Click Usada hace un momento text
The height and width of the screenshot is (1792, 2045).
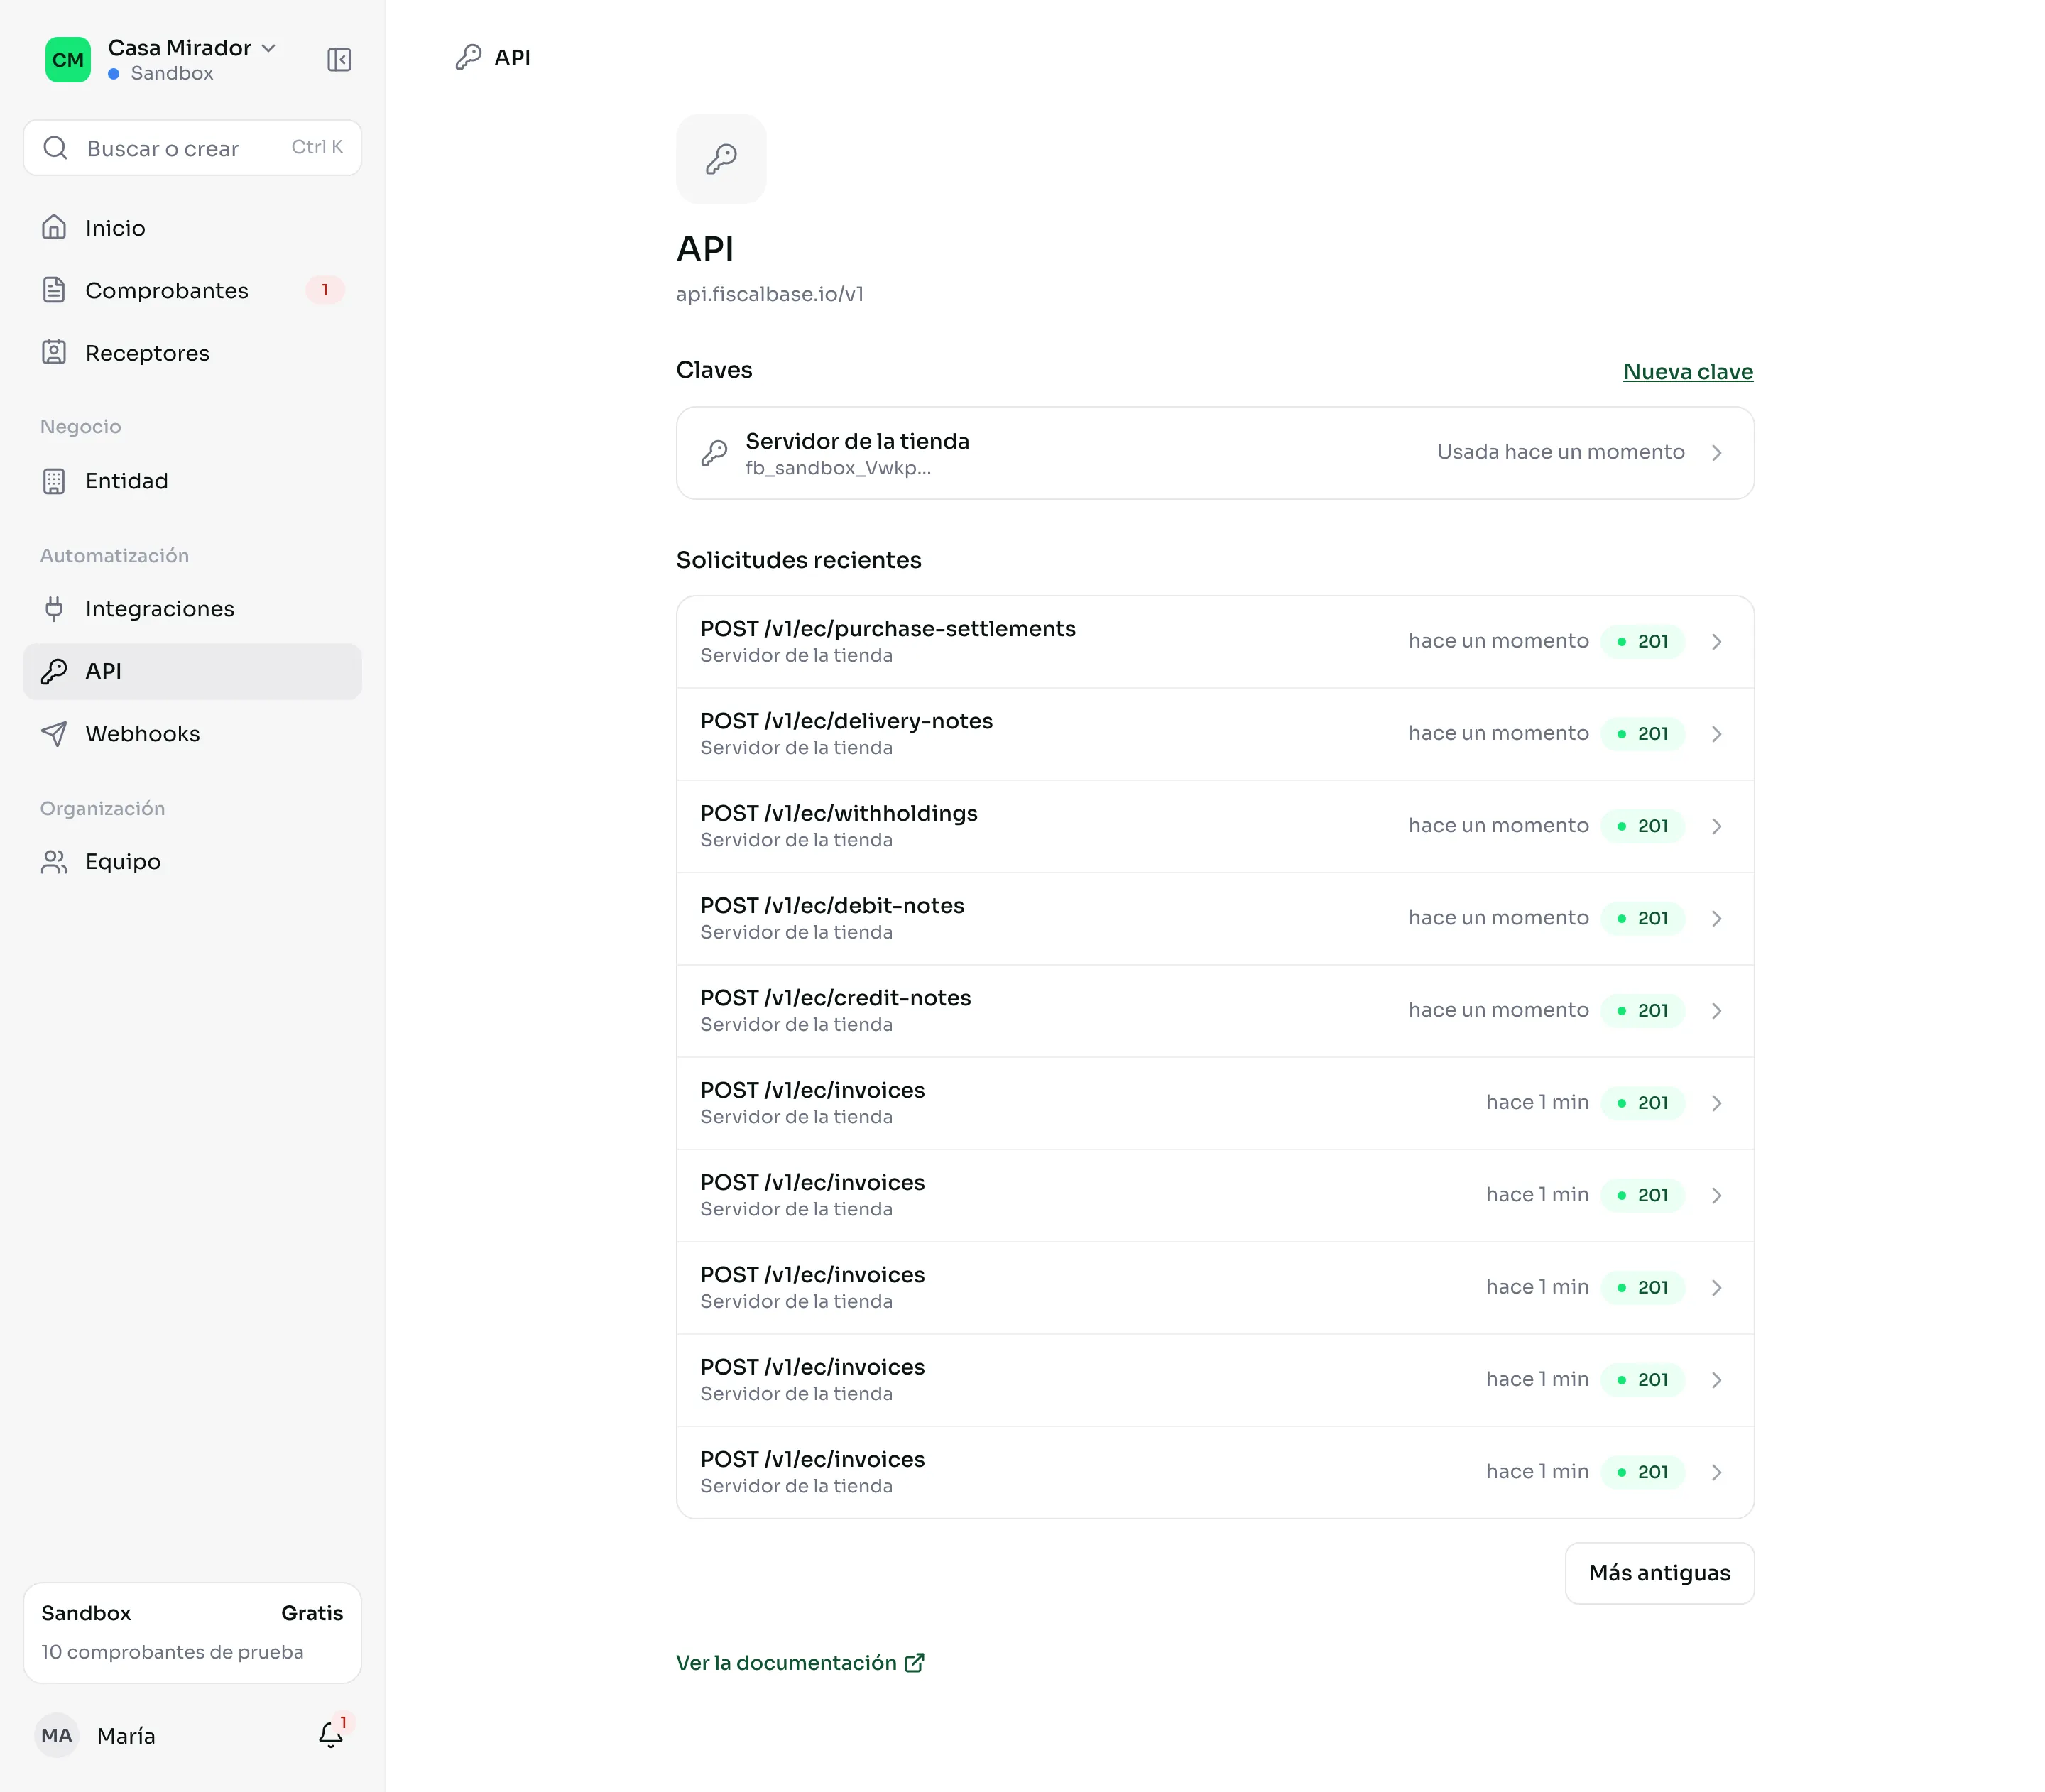coord(1560,452)
